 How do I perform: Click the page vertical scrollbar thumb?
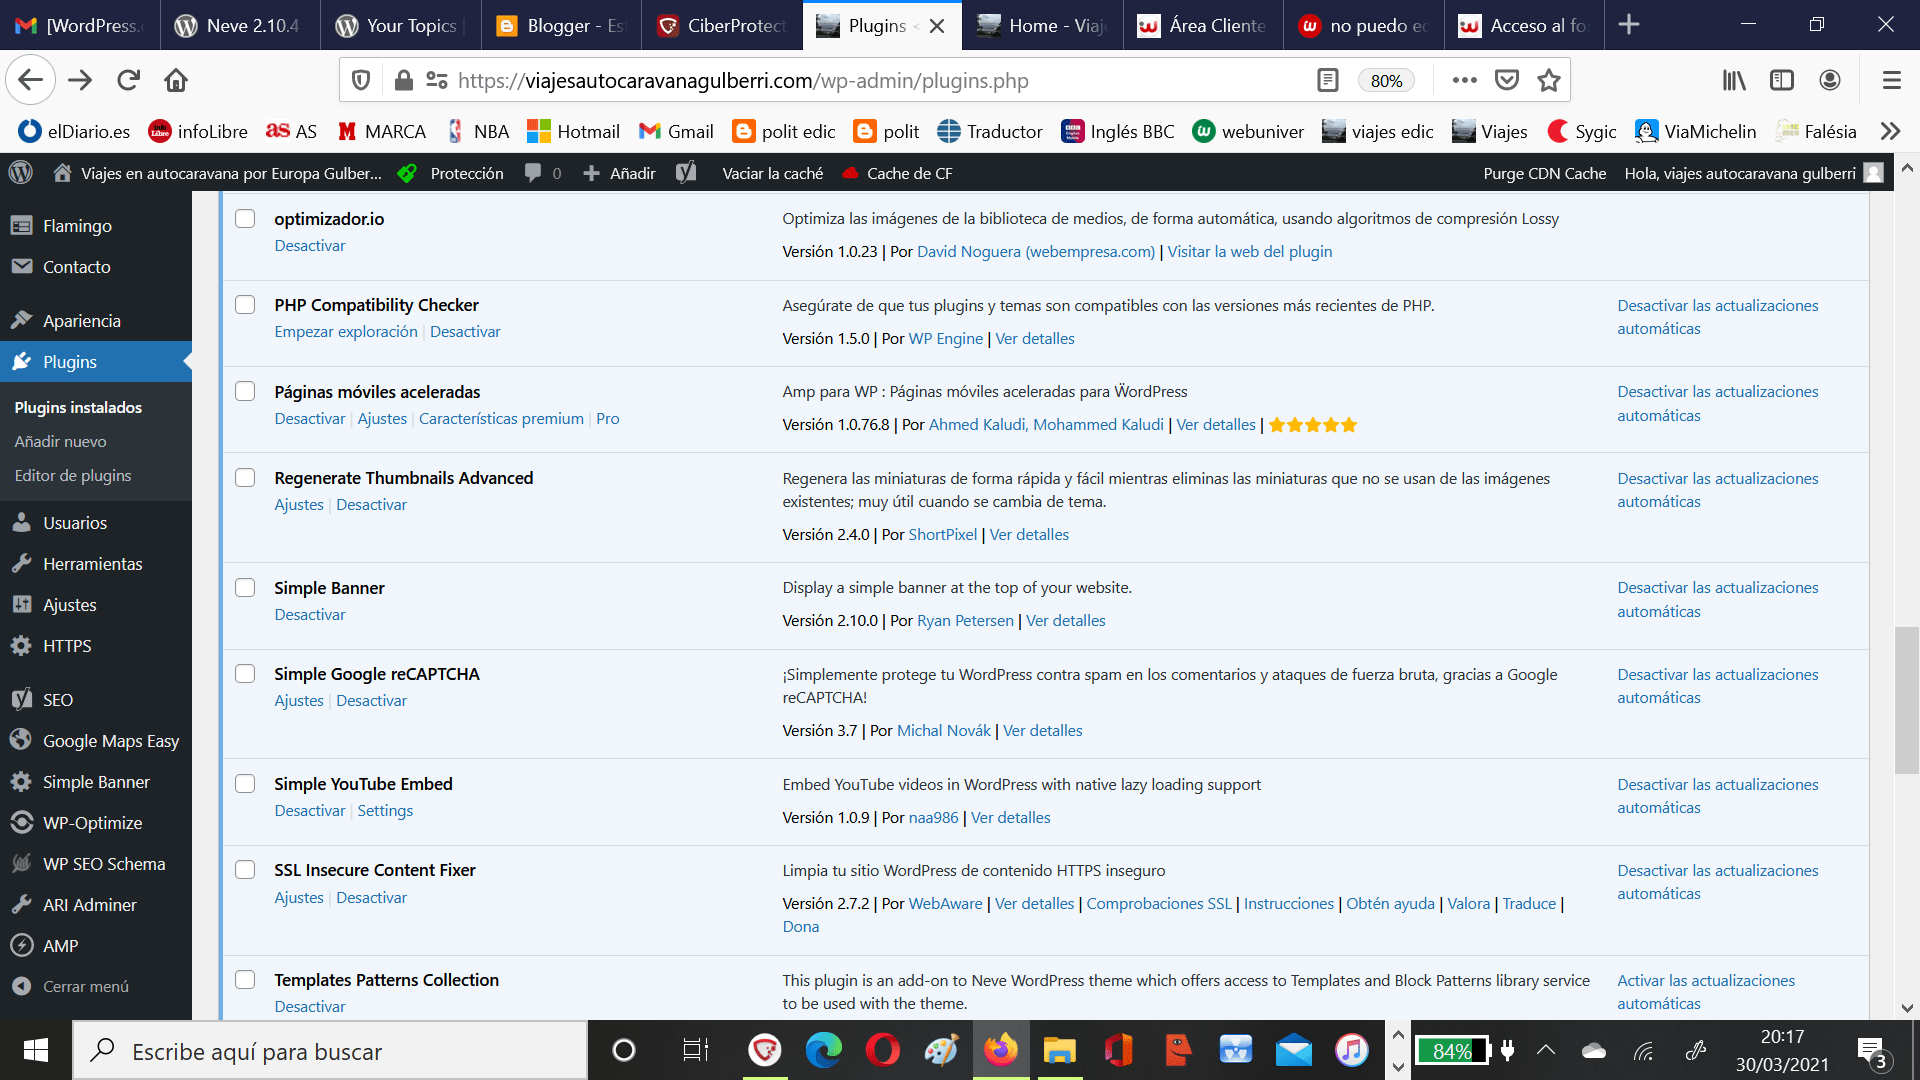pyautogui.click(x=1907, y=700)
